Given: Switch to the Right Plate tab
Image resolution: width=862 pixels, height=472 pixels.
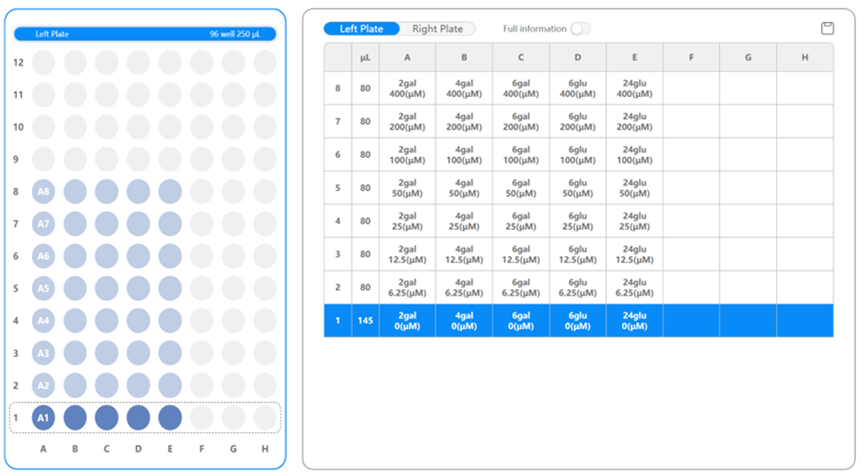Looking at the screenshot, I should [437, 29].
